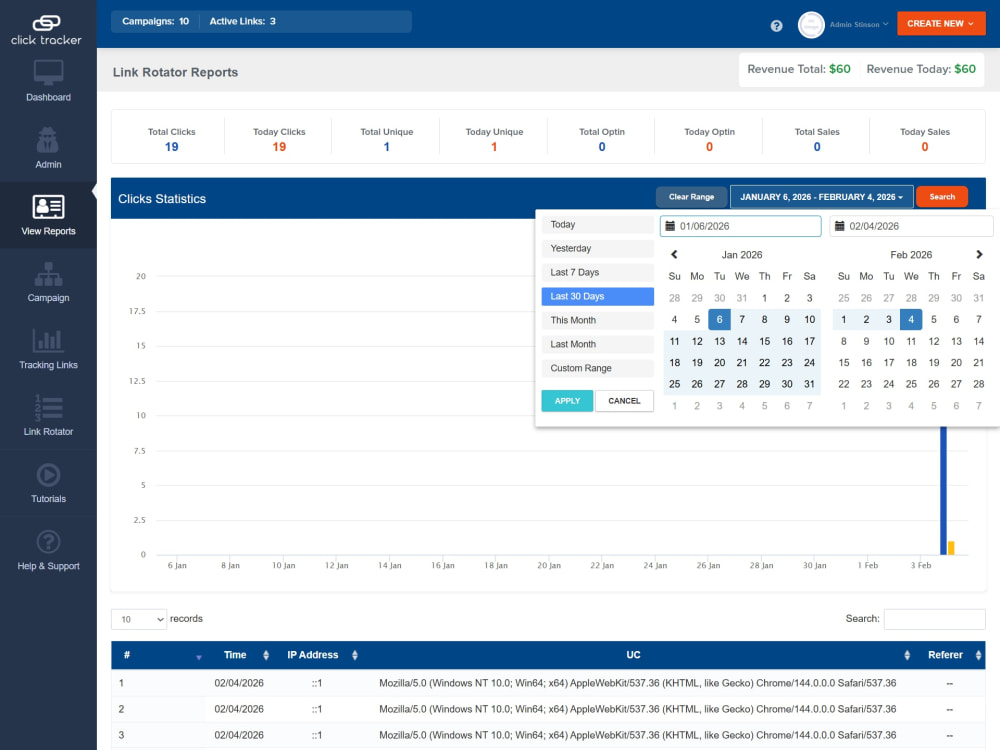Open the Dashboard monitor icon
This screenshot has height=750, width=1000.
tap(48, 73)
